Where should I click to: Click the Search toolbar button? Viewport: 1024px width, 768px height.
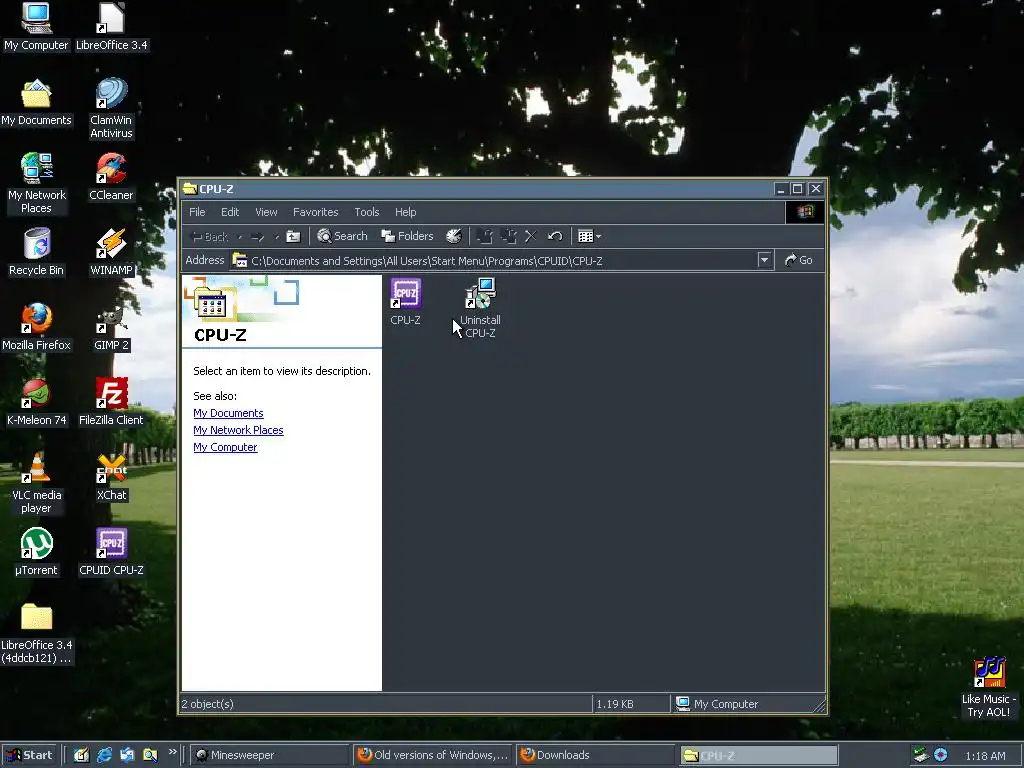[x=342, y=236]
